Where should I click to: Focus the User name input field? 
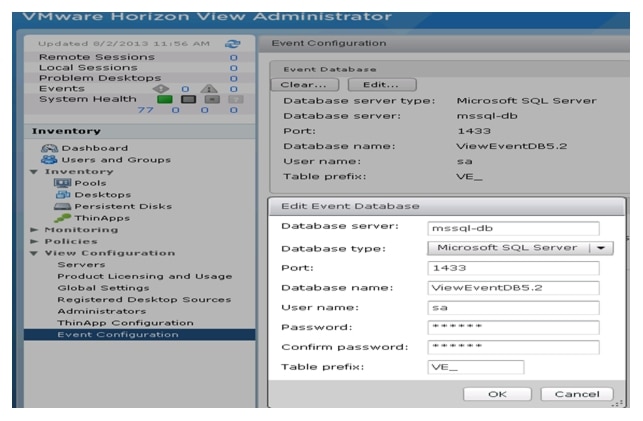[513, 307]
